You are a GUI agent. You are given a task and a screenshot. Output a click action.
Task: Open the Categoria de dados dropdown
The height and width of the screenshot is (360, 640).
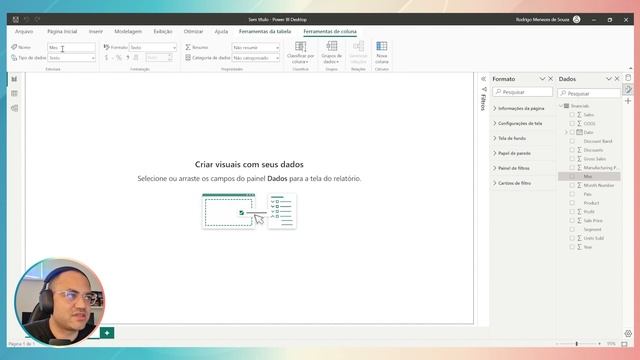click(x=256, y=58)
